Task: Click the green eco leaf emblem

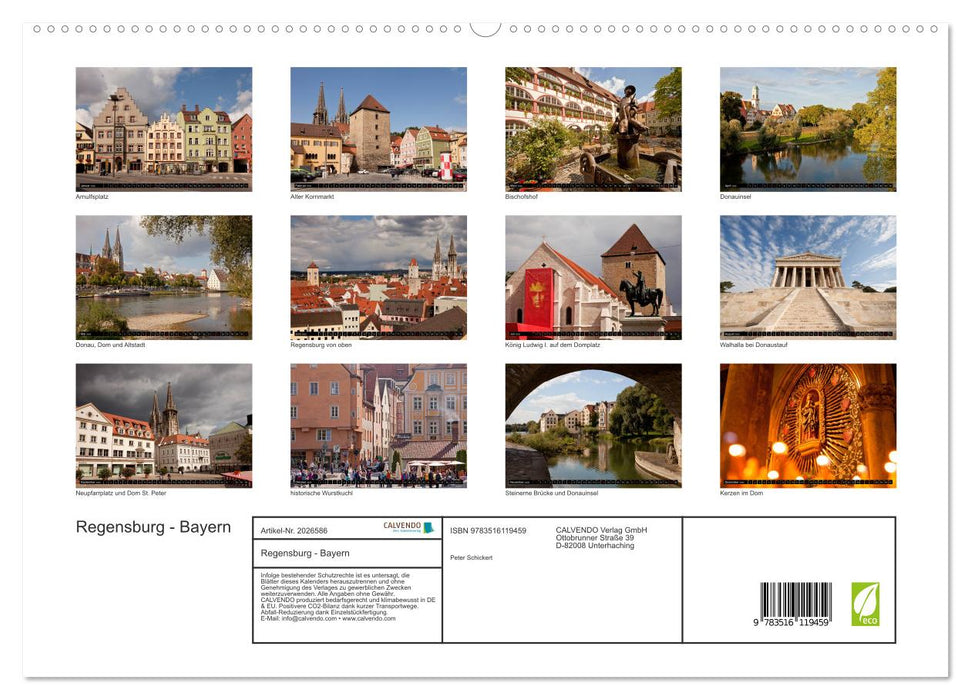Action: coord(865,603)
